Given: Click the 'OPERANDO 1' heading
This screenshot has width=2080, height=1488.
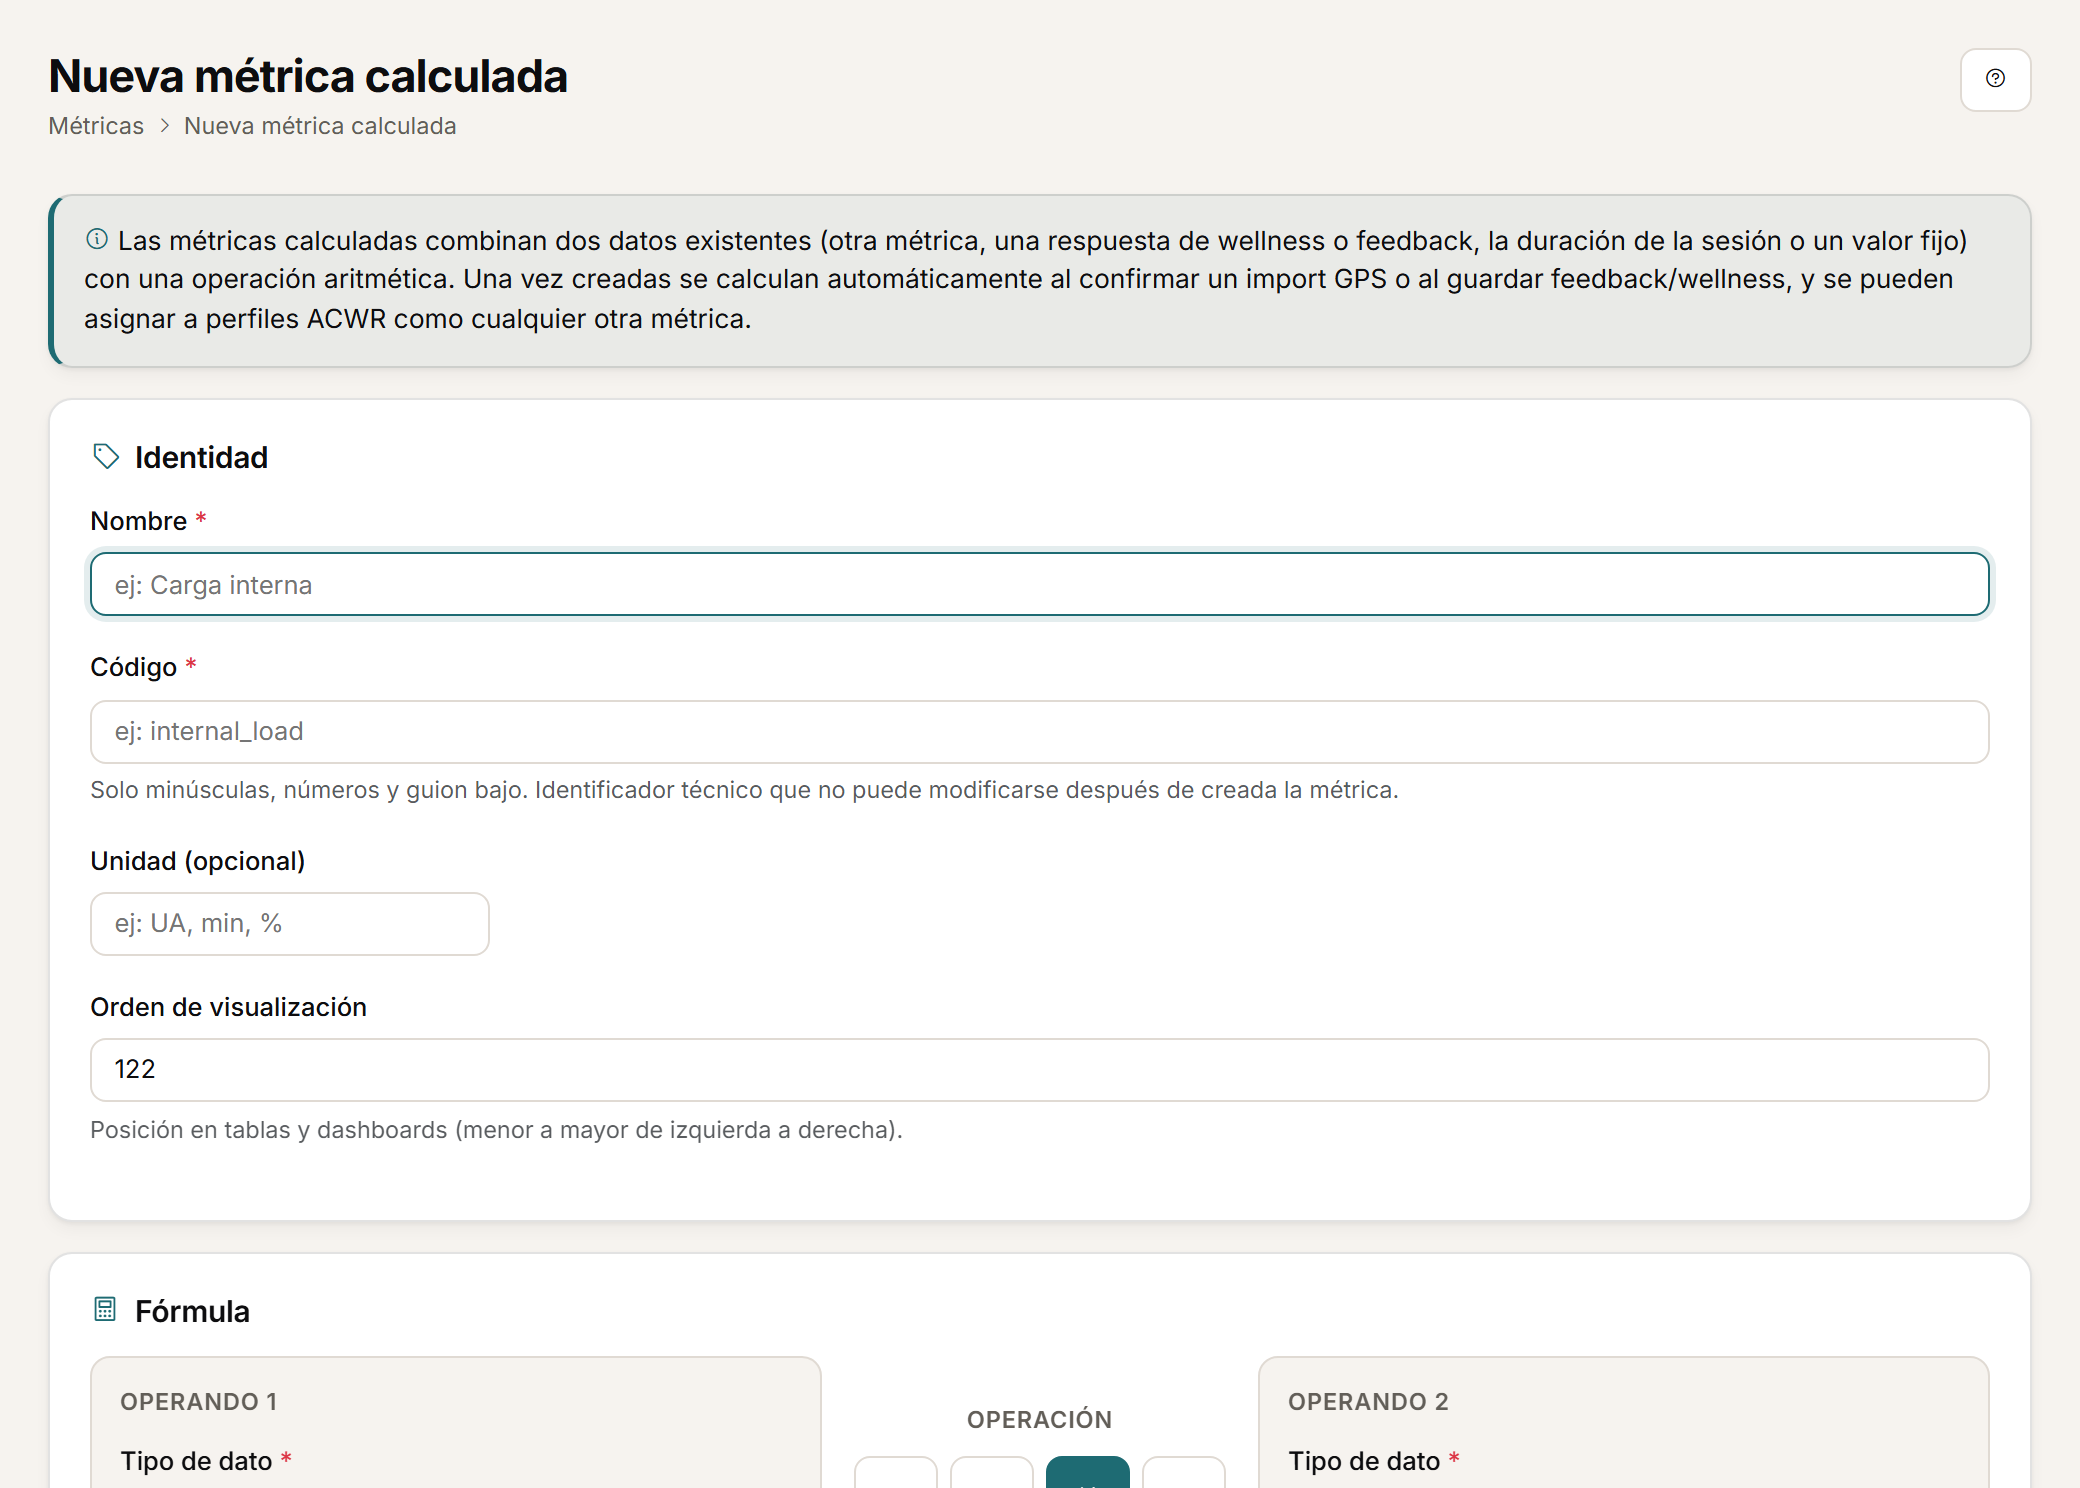Looking at the screenshot, I should tap(199, 1402).
